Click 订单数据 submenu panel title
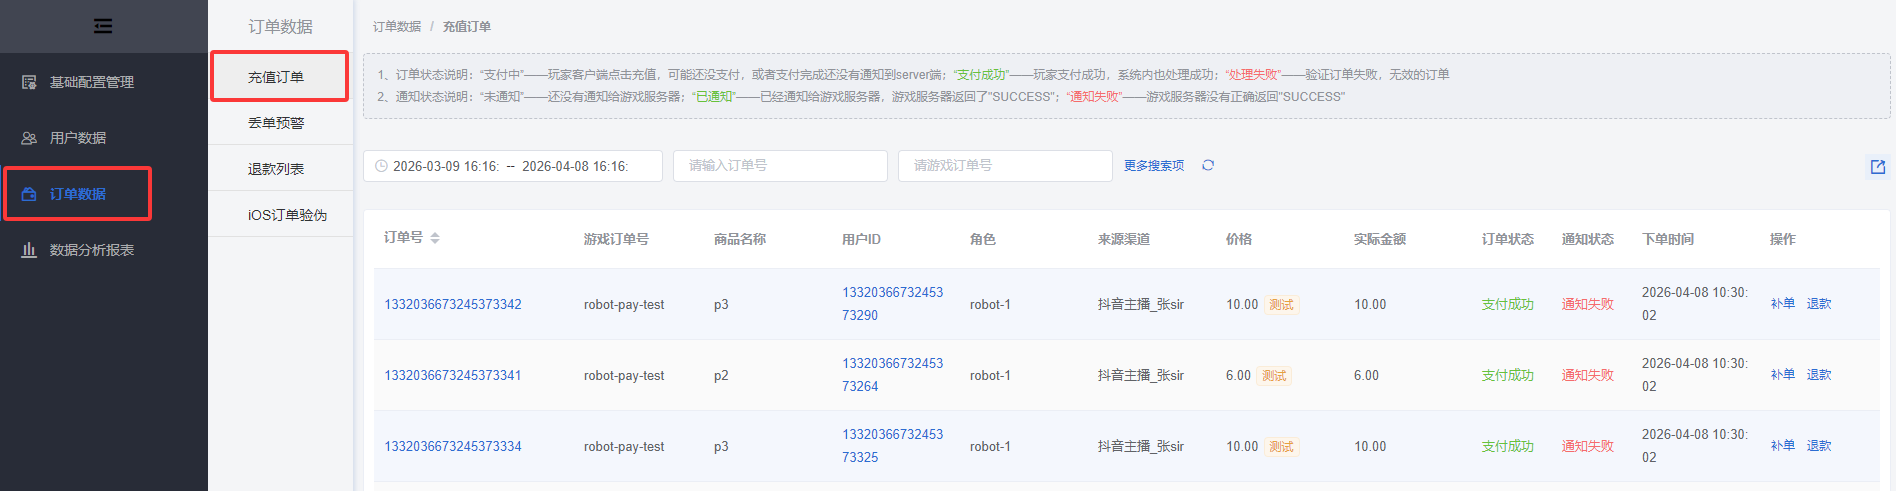Viewport: 1896px width, 491px height. (x=281, y=27)
